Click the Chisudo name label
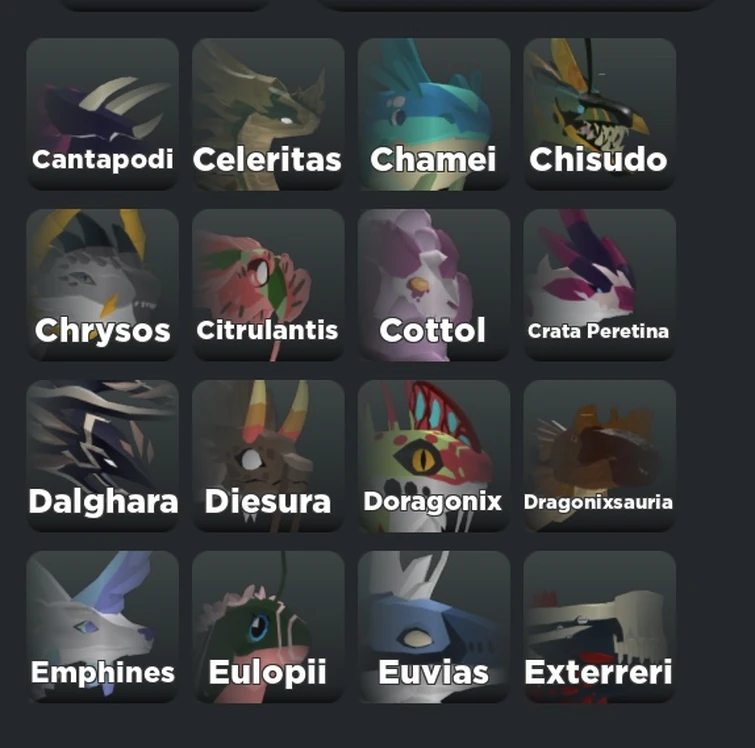Image resolution: width=755 pixels, height=748 pixels. tap(599, 159)
